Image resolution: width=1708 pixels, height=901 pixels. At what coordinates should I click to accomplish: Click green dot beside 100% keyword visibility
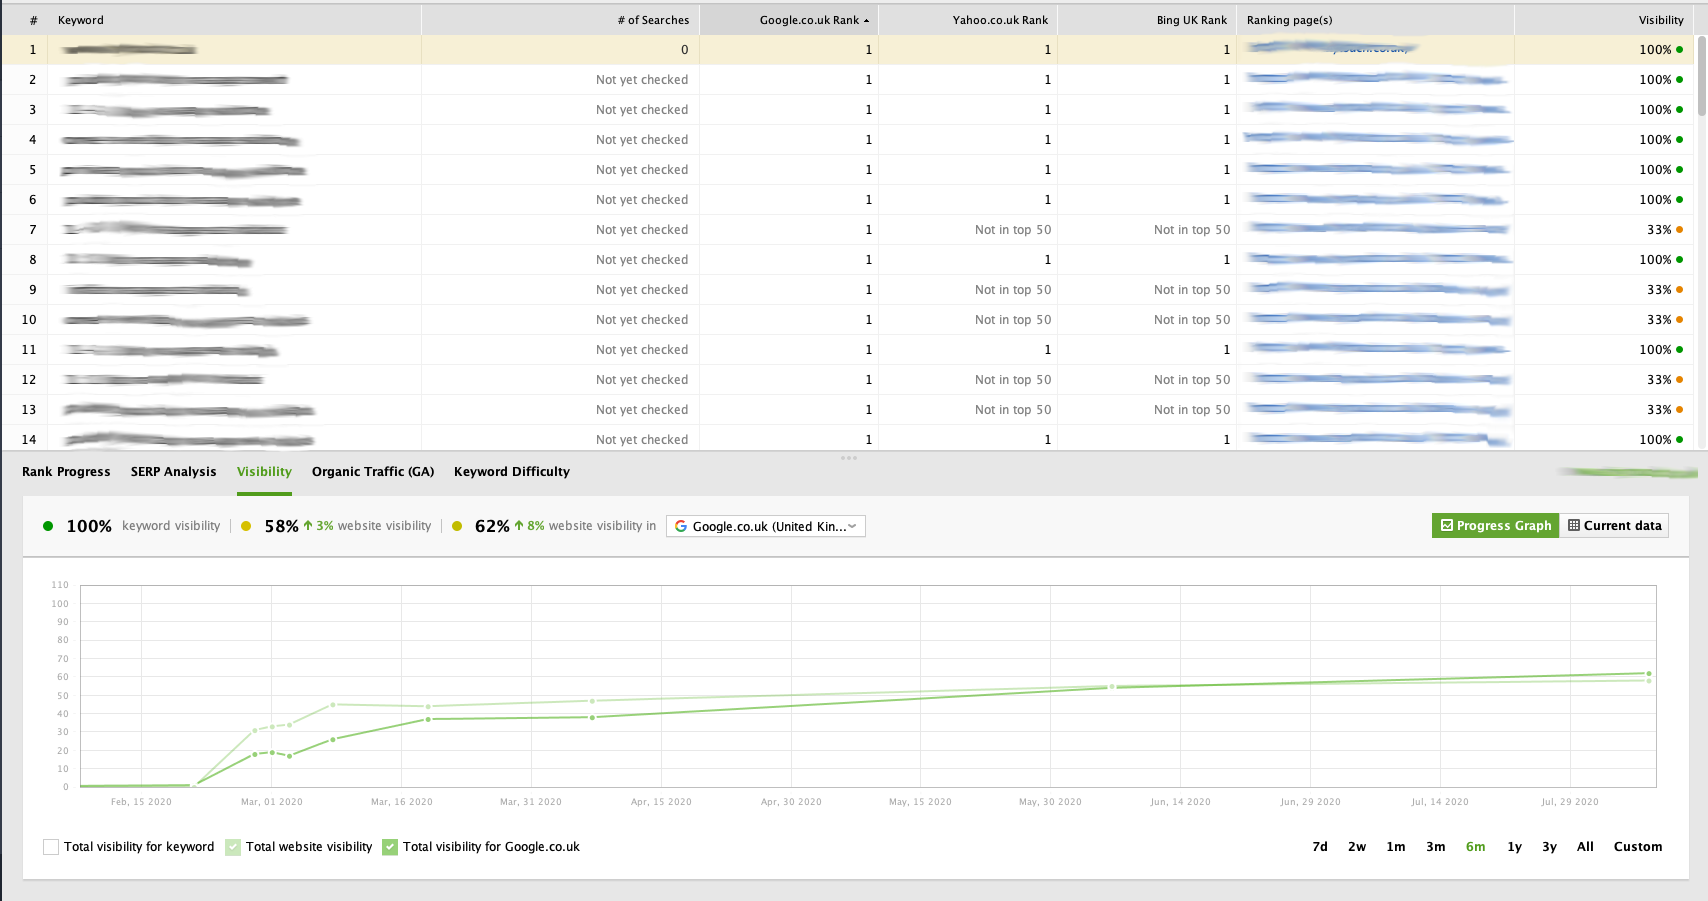48,526
